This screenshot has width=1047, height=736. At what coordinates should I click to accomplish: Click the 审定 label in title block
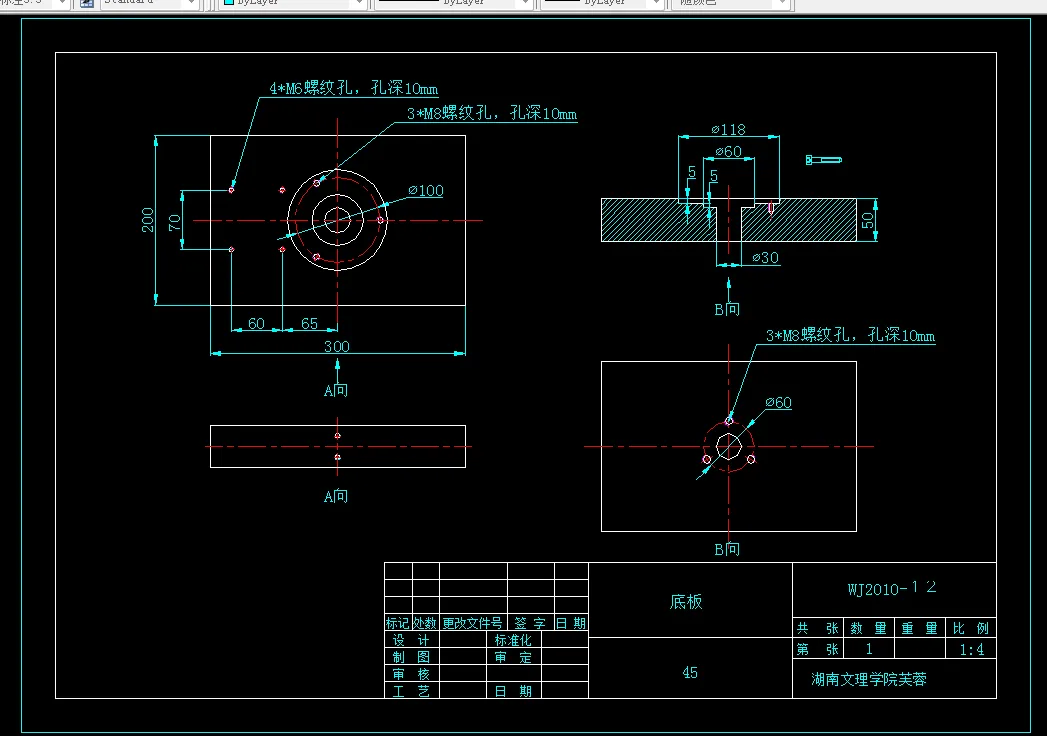point(513,657)
